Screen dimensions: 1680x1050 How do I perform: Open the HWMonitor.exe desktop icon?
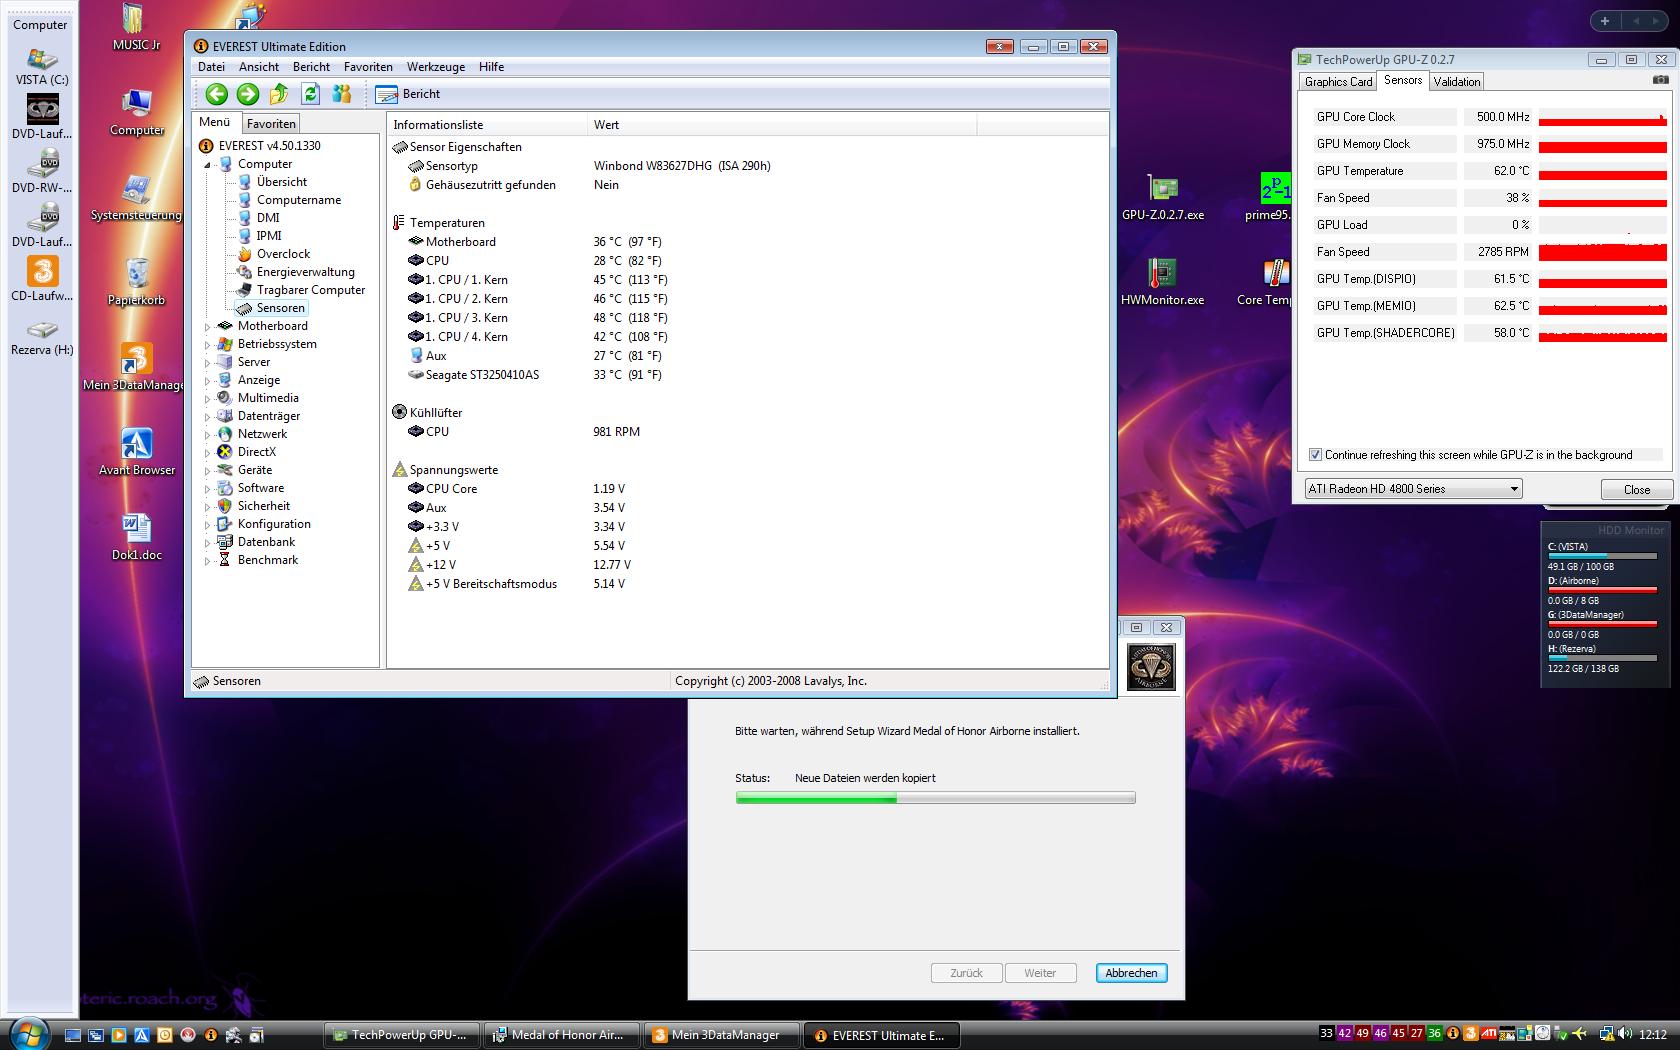point(1162,282)
